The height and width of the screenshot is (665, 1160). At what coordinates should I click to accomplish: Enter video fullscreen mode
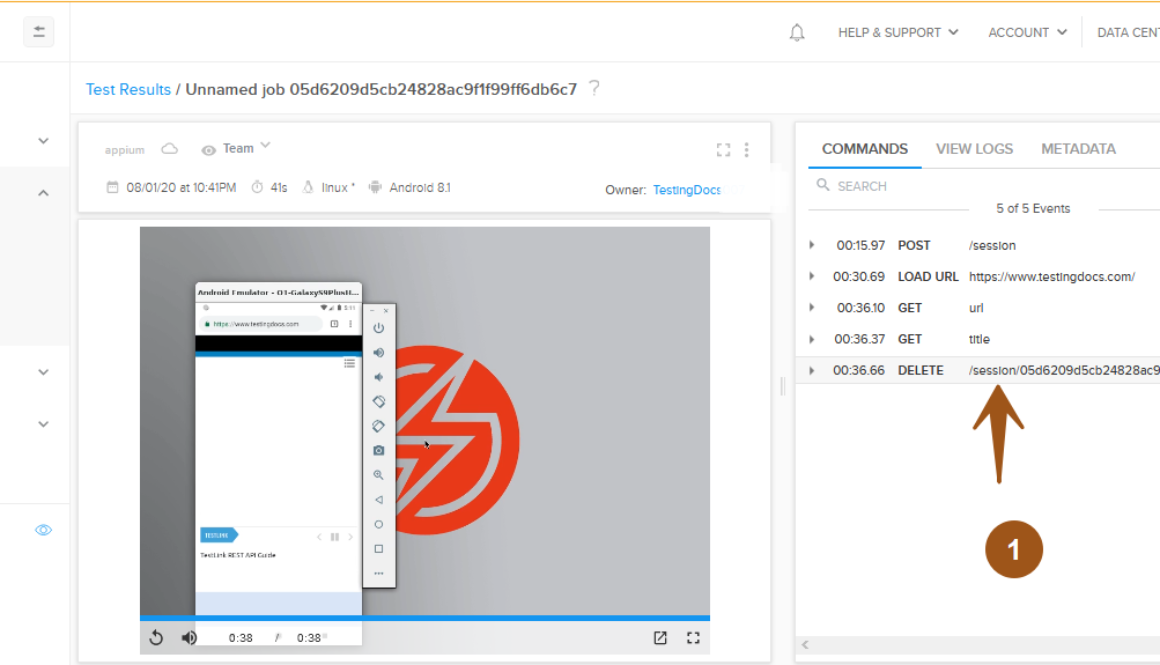pos(693,638)
